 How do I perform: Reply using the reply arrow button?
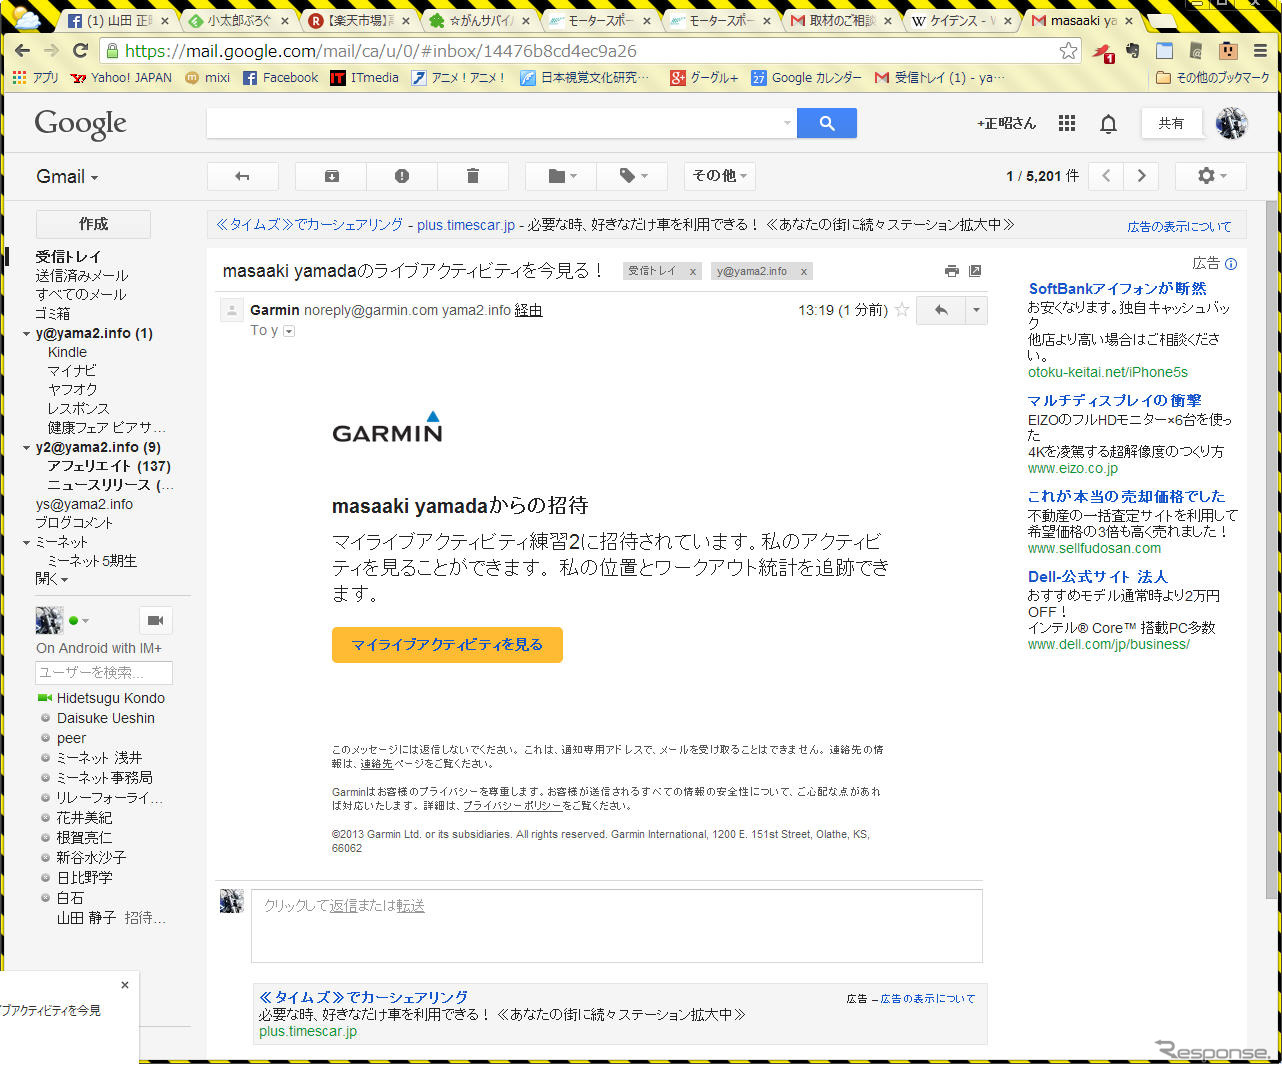[x=941, y=310]
